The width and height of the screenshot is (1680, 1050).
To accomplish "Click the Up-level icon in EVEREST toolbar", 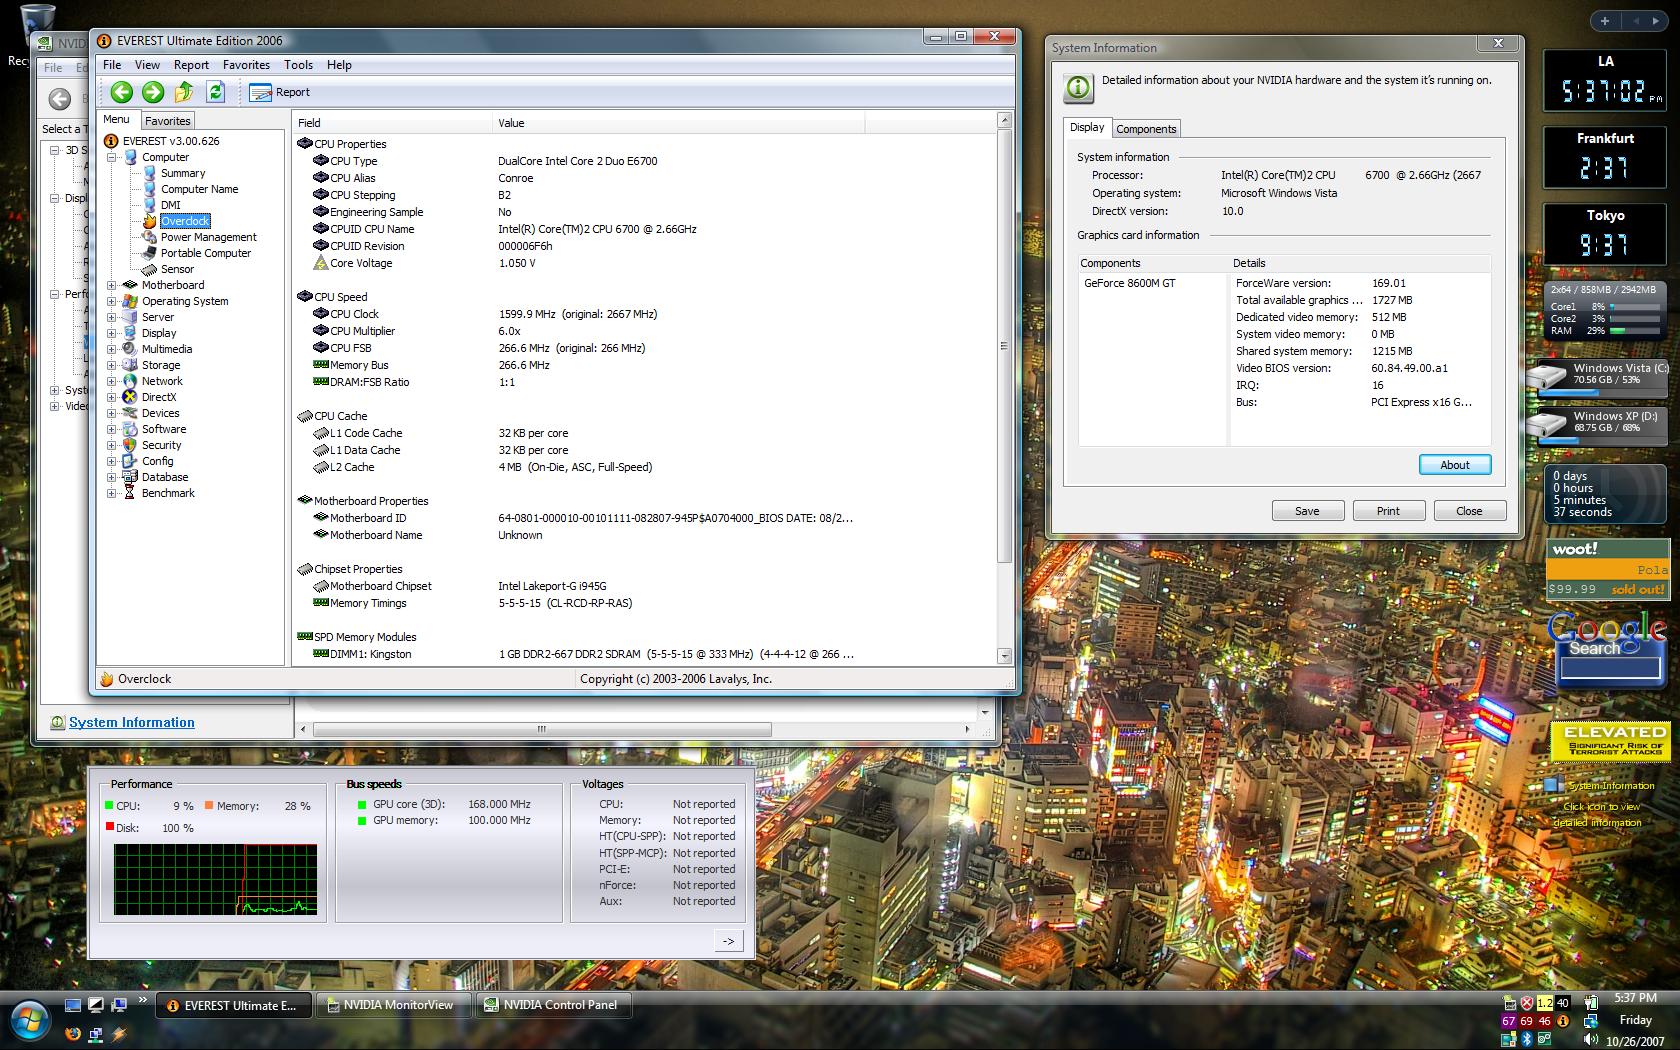I will click(184, 92).
